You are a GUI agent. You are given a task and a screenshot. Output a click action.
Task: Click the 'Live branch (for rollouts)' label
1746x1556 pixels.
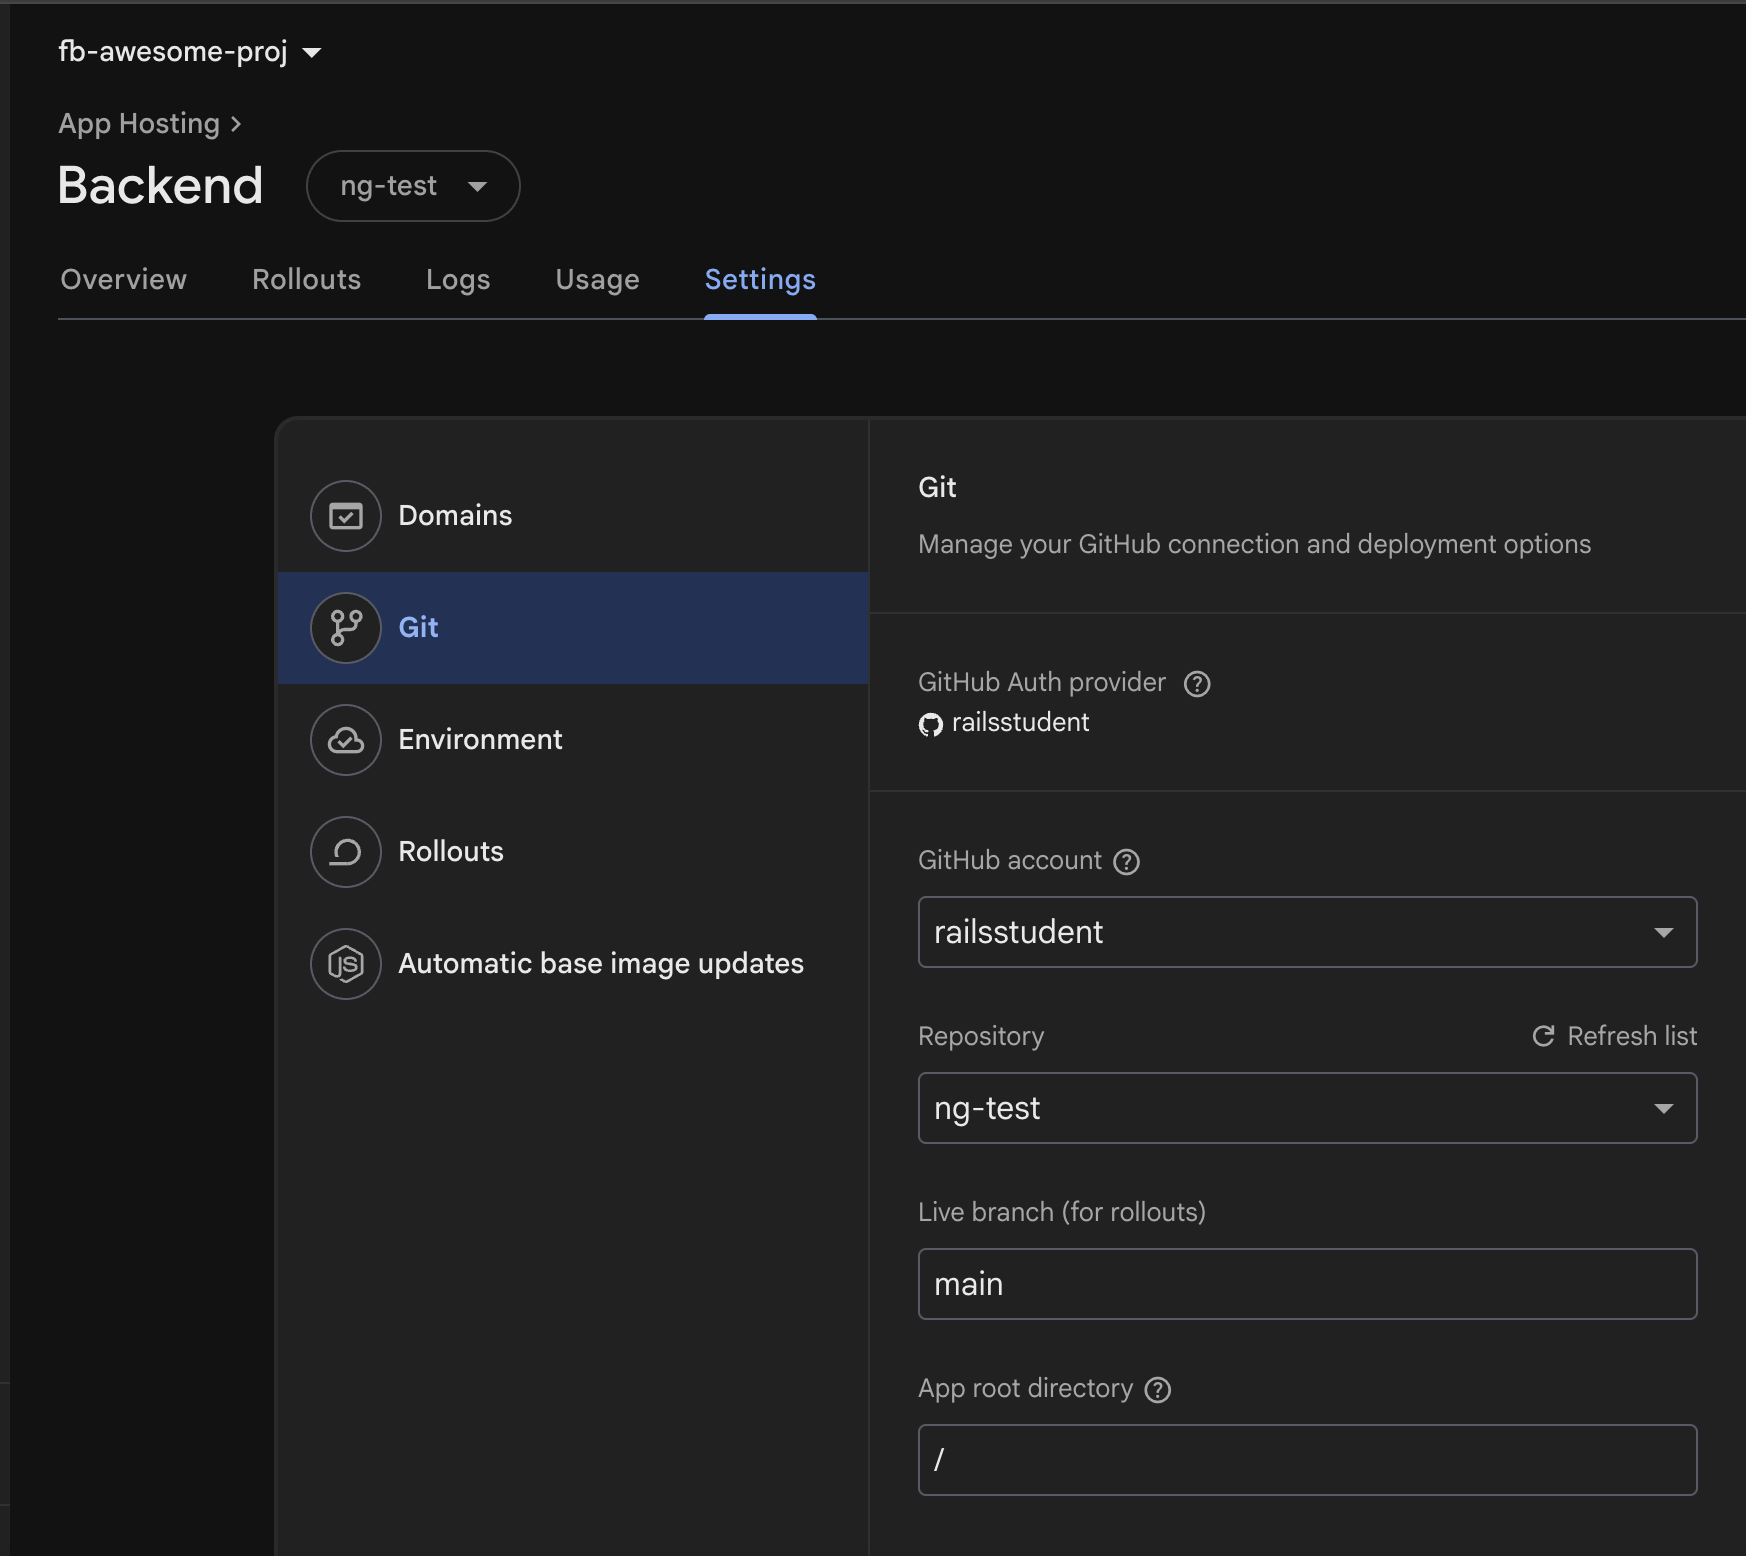1062,1212
